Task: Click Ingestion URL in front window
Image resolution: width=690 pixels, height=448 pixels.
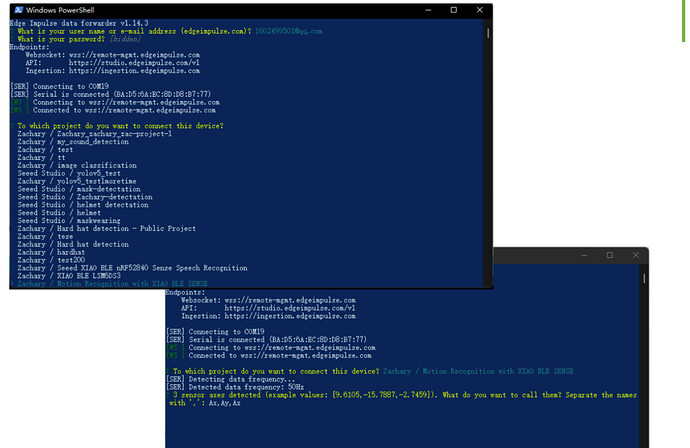Action: tap(134, 71)
